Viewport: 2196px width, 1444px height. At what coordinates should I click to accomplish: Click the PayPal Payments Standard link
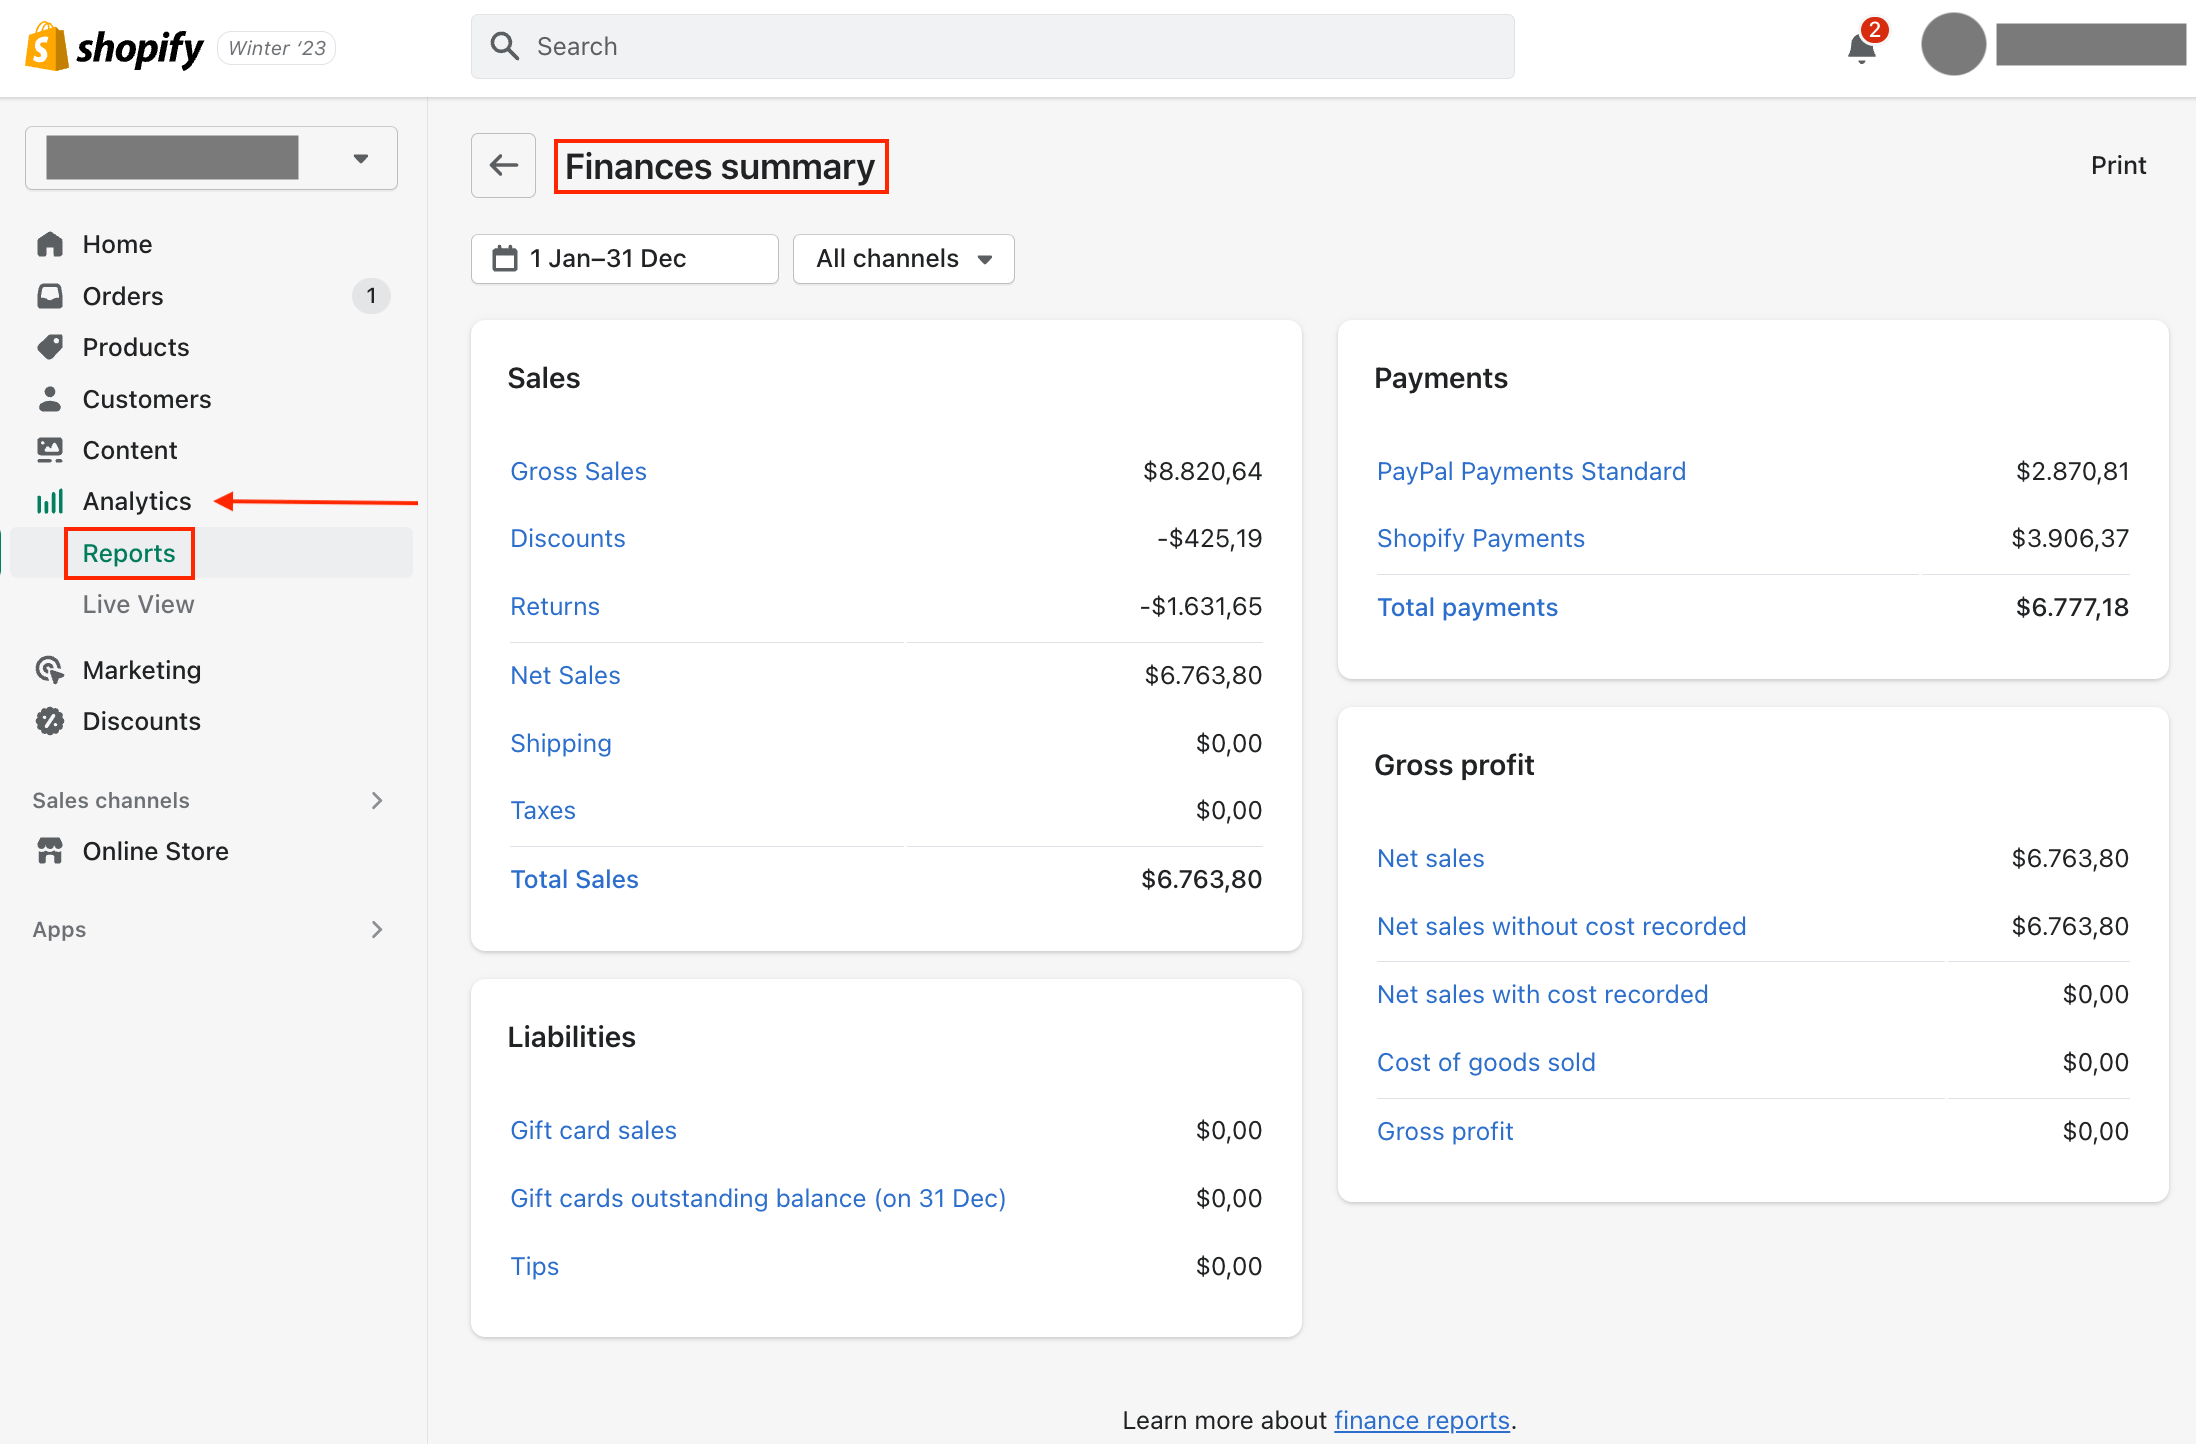click(x=1532, y=471)
